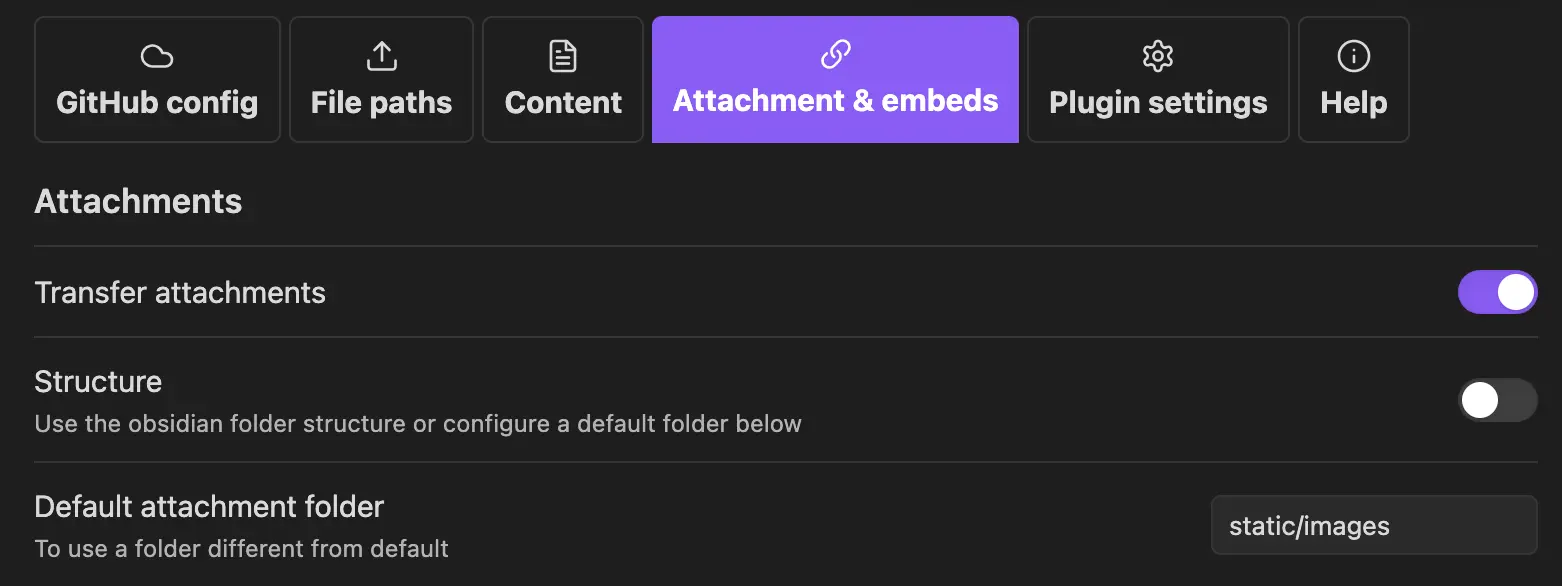1562x586 pixels.
Task: Focus the Default attachment folder text field
Action: pos(1373,525)
